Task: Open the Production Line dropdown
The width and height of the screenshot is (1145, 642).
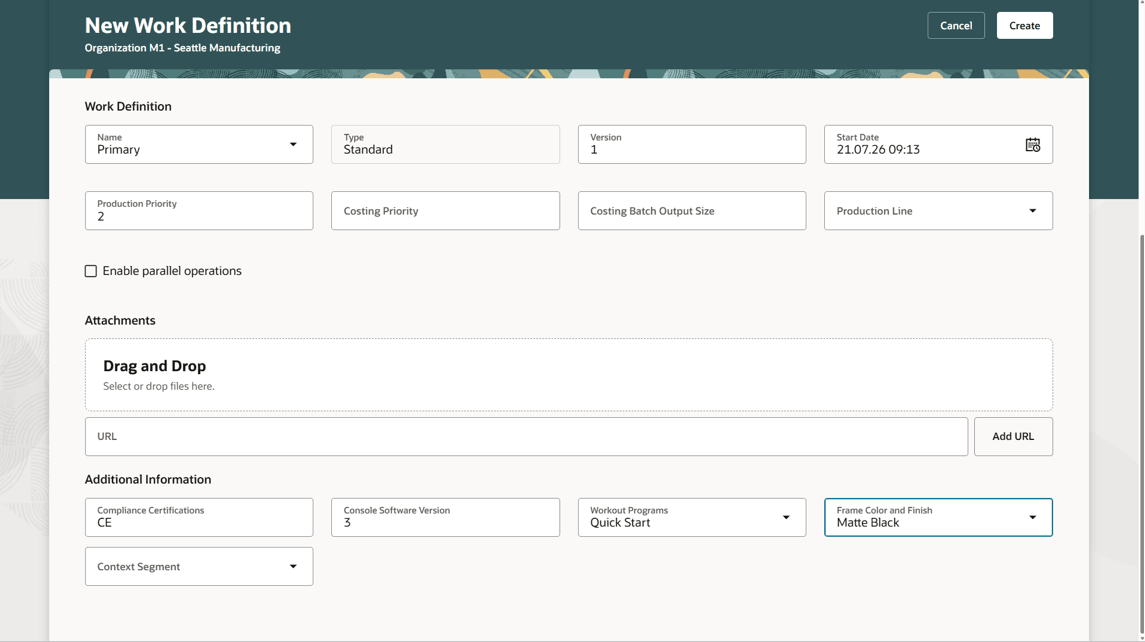Action: tap(1032, 211)
